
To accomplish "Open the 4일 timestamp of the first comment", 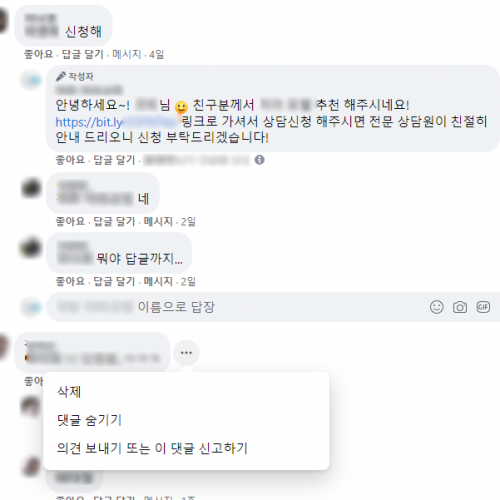I will (x=156, y=54).
